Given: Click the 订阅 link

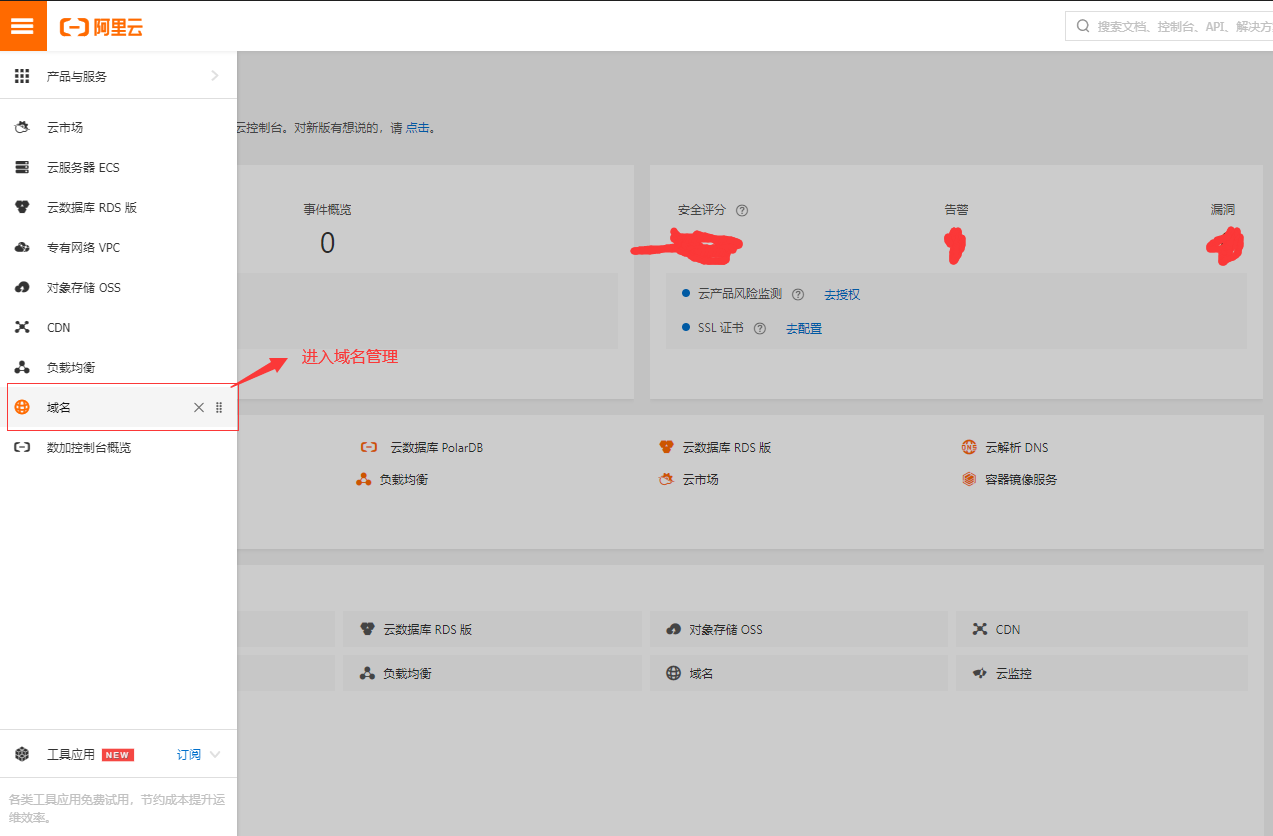Looking at the screenshot, I should [188, 755].
